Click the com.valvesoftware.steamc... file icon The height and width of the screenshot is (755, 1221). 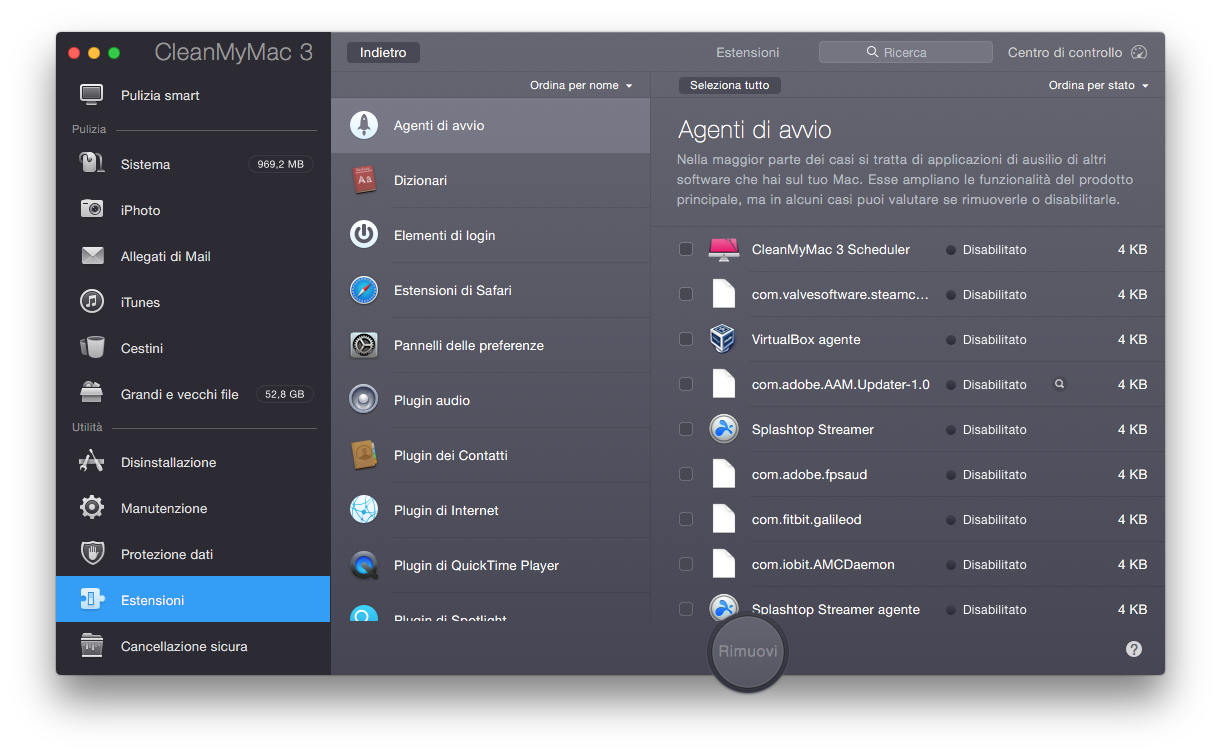pos(723,294)
